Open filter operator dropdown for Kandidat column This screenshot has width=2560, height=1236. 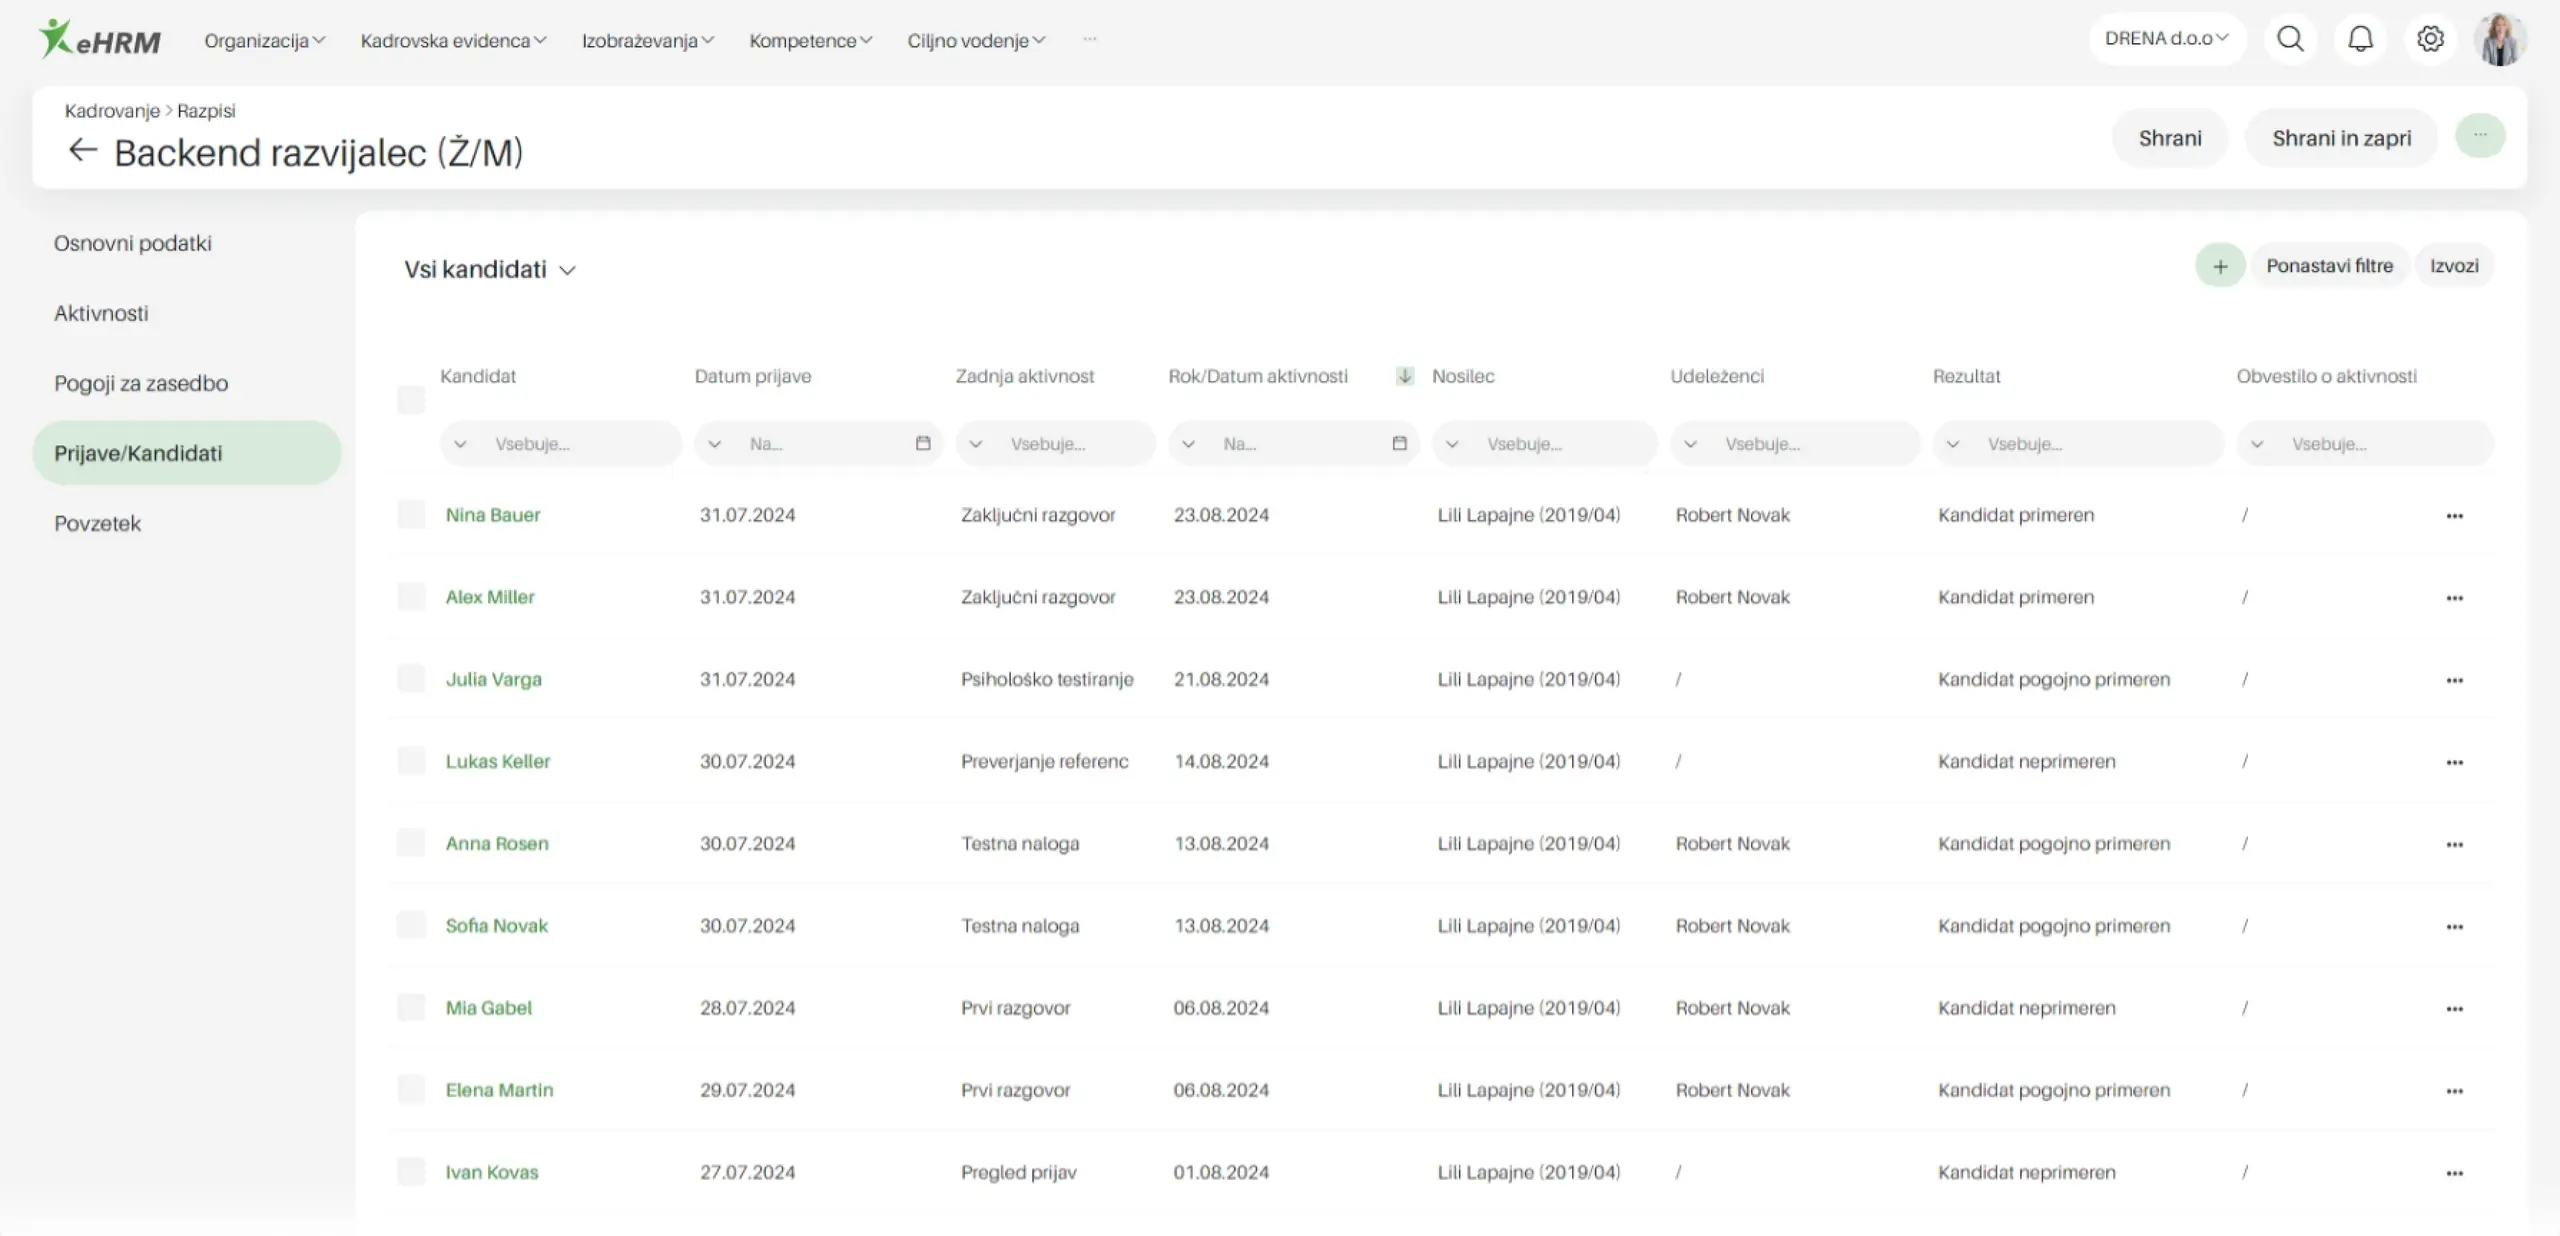(460, 444)
